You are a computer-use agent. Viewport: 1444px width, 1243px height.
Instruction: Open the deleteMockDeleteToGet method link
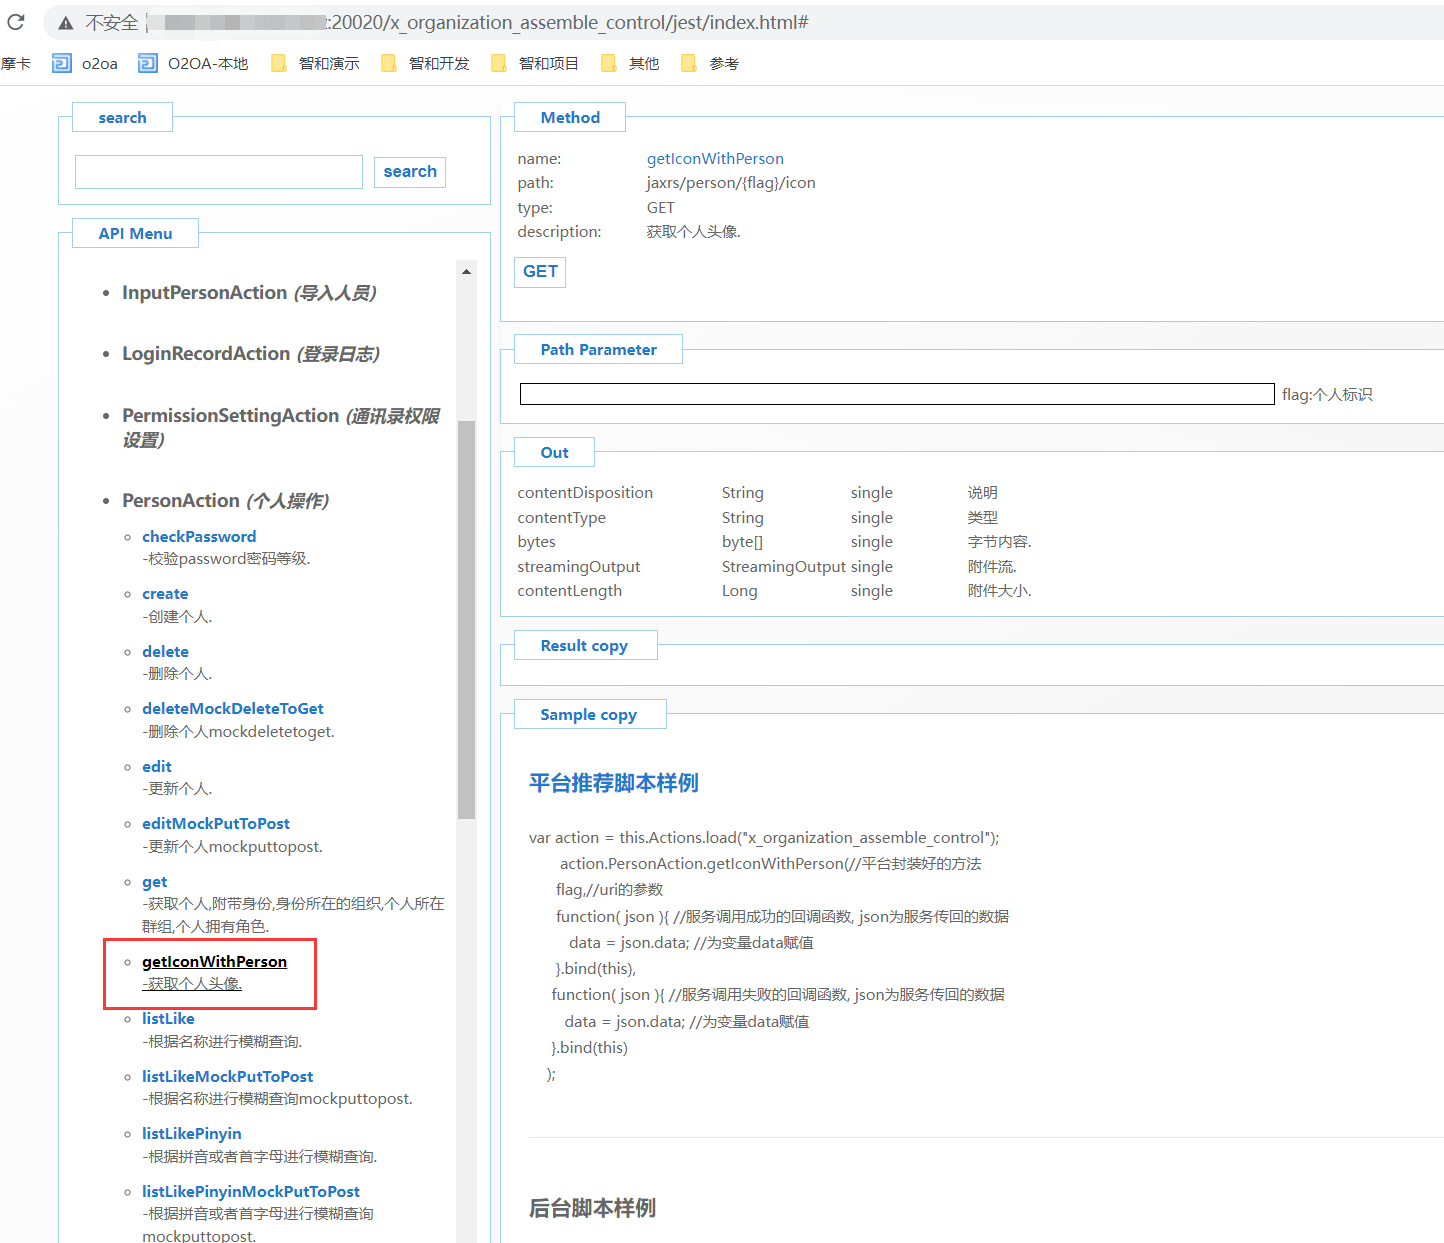(x=233, y=709)
